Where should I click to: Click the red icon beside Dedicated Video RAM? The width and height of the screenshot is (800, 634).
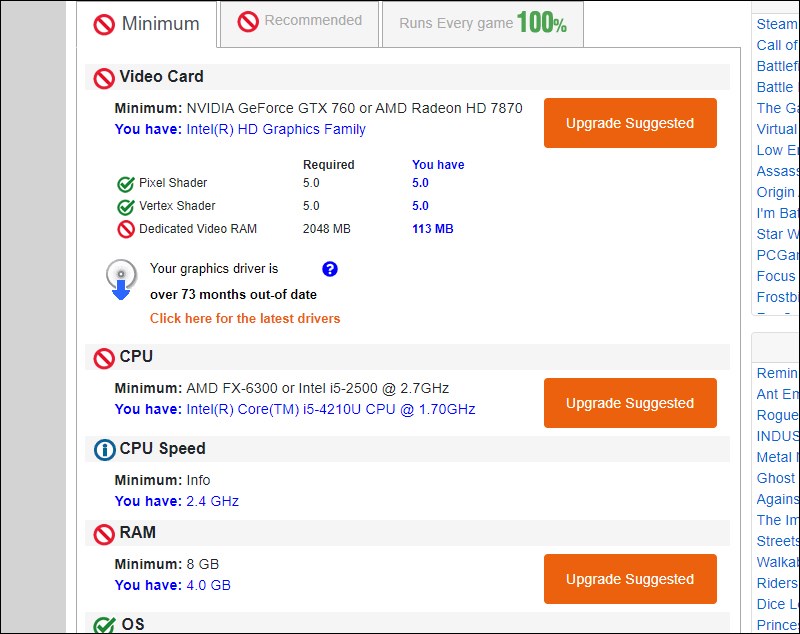(125, 229)
